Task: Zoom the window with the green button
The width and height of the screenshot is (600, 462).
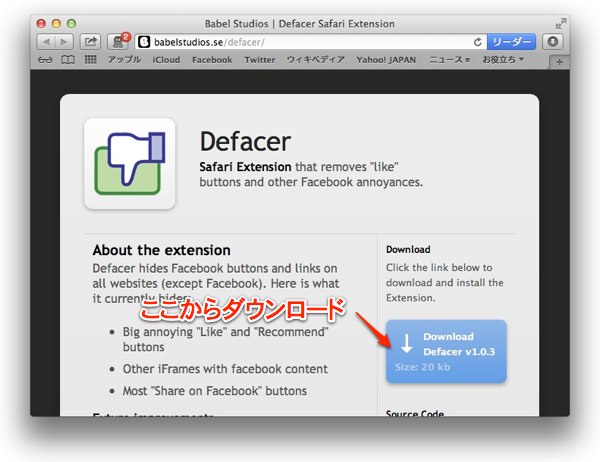Action: pos(72,24)
